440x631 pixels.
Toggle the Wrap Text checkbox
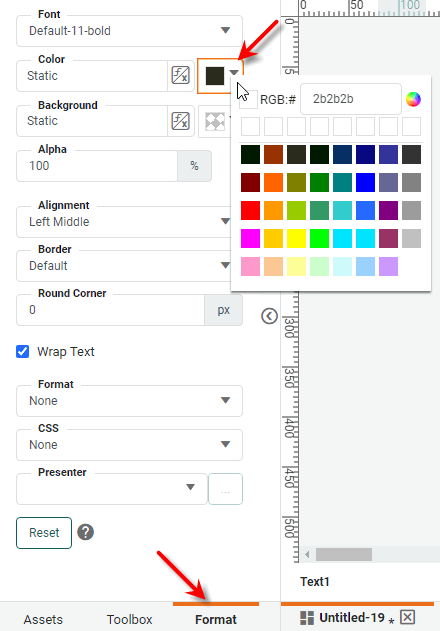point(23,351)
